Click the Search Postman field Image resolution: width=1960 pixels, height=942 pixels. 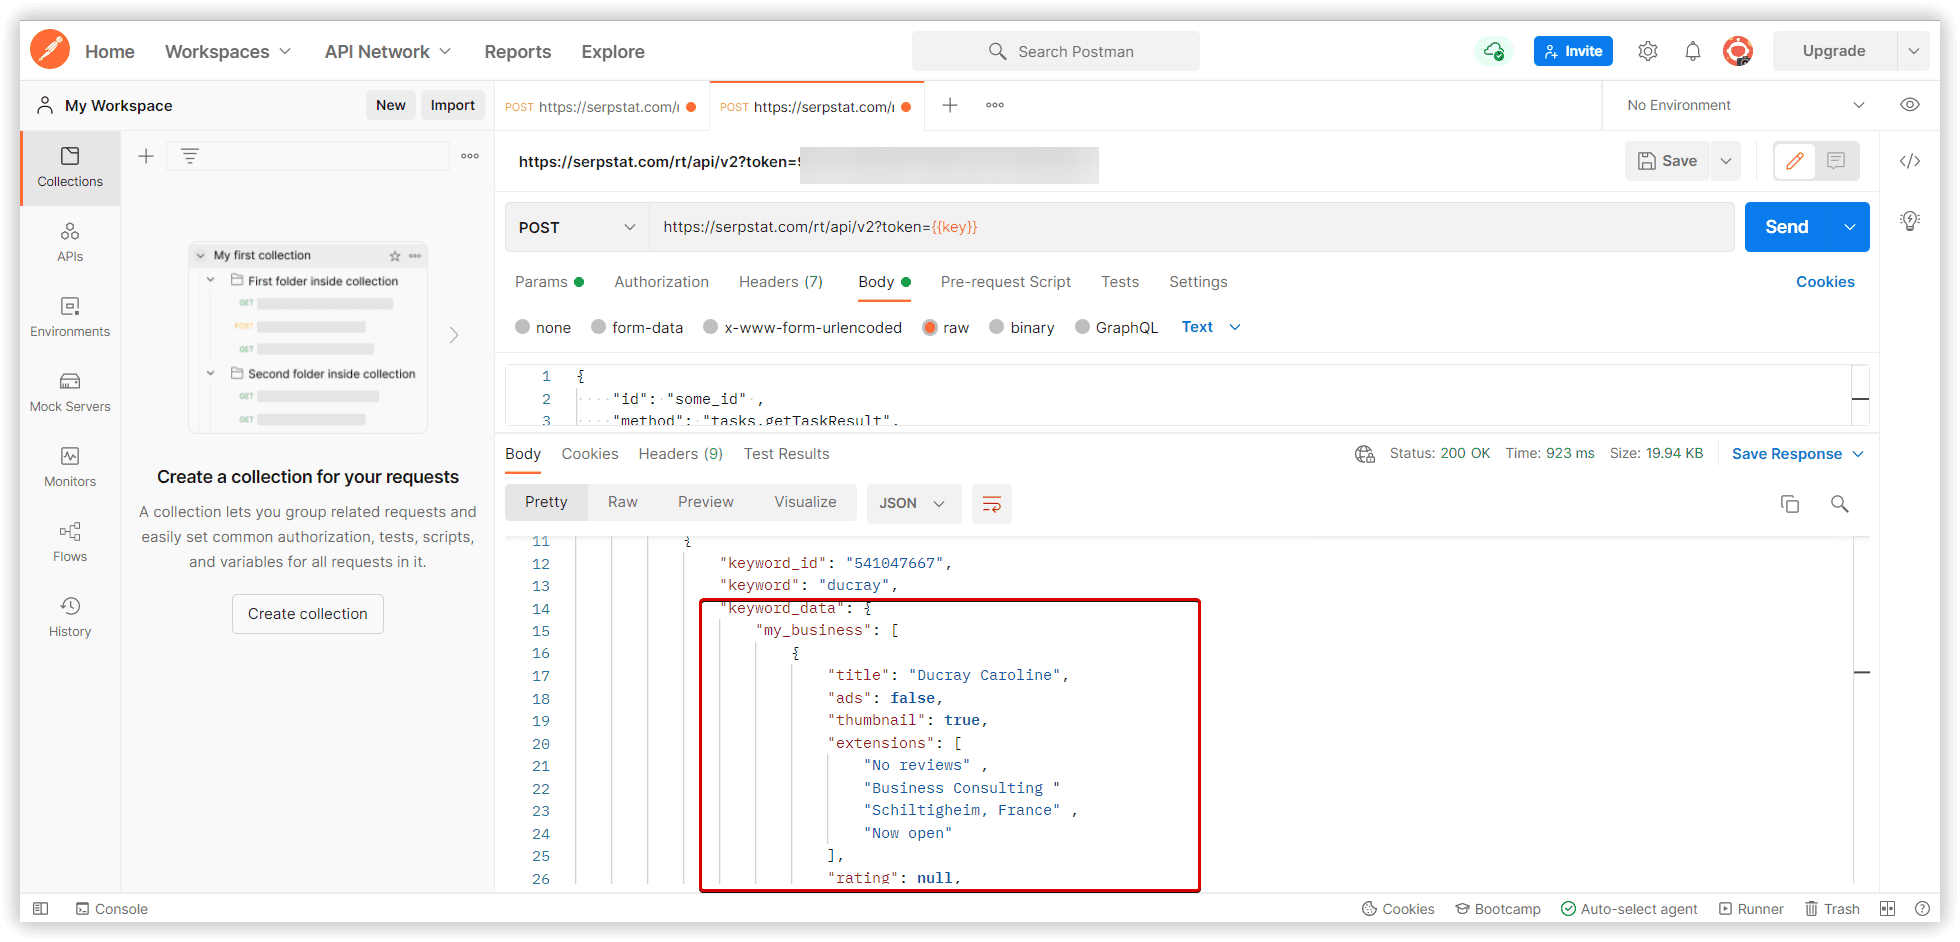1056,51
